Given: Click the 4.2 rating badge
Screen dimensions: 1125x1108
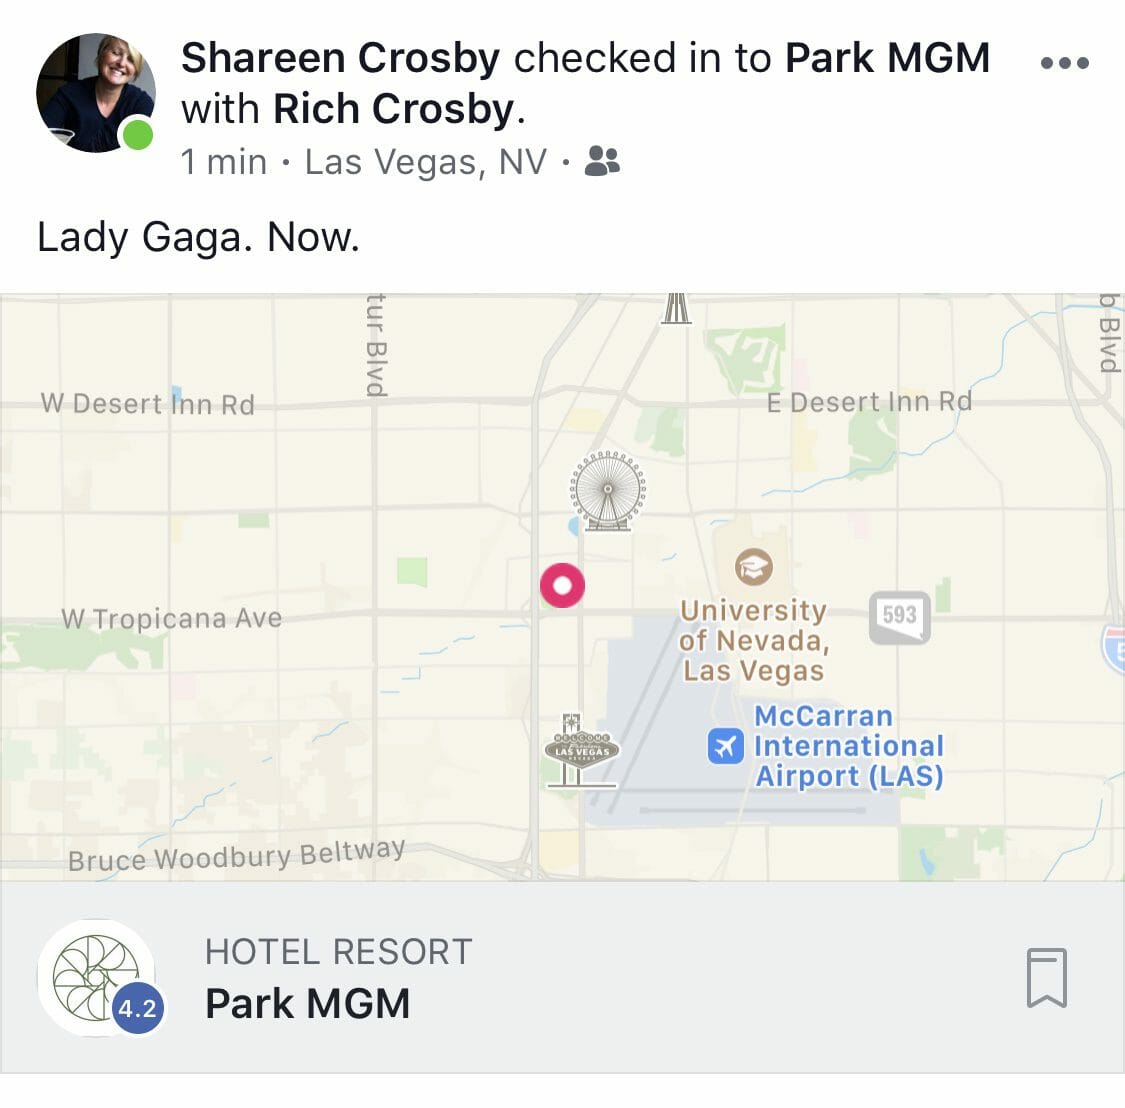Looking at the screenshot, I should [x=137, y=1008].
